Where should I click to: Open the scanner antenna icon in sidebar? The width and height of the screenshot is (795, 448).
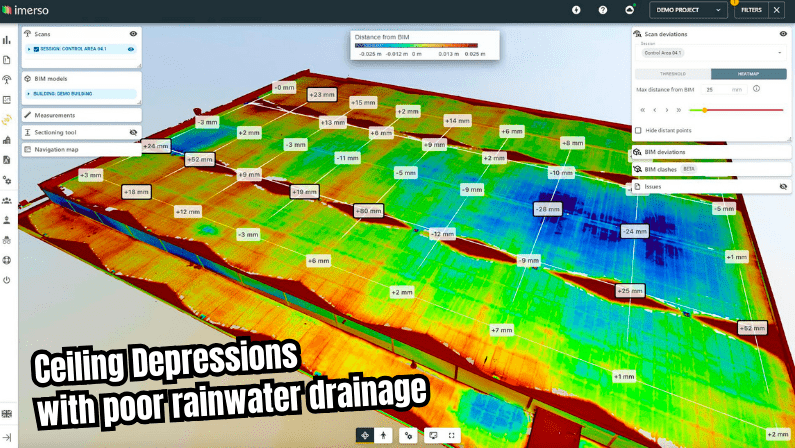[x=7, y=80]
